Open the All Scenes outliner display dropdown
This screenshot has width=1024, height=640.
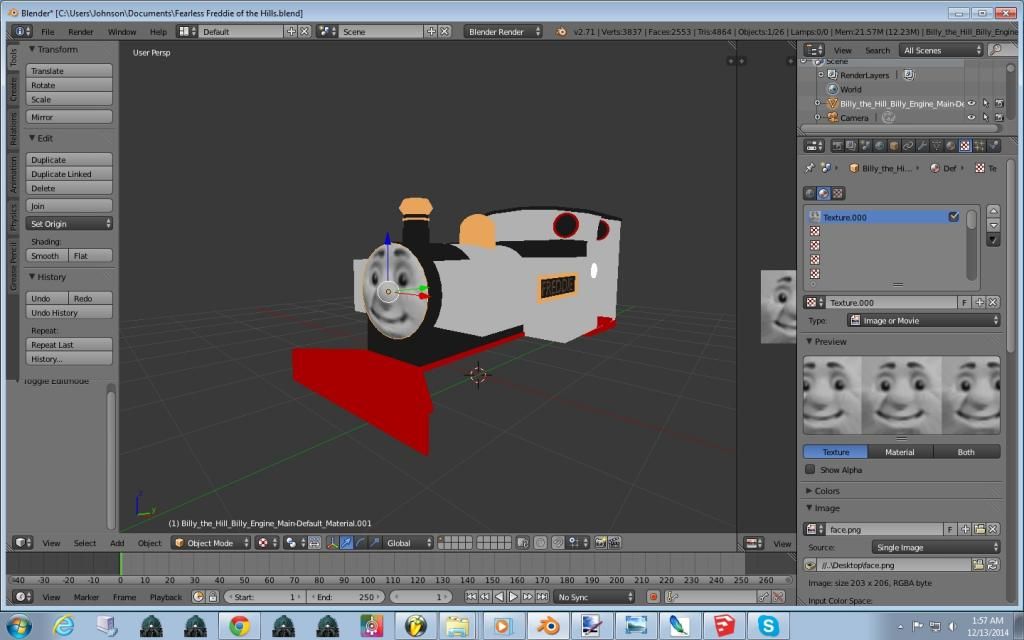tap(941, 50)
